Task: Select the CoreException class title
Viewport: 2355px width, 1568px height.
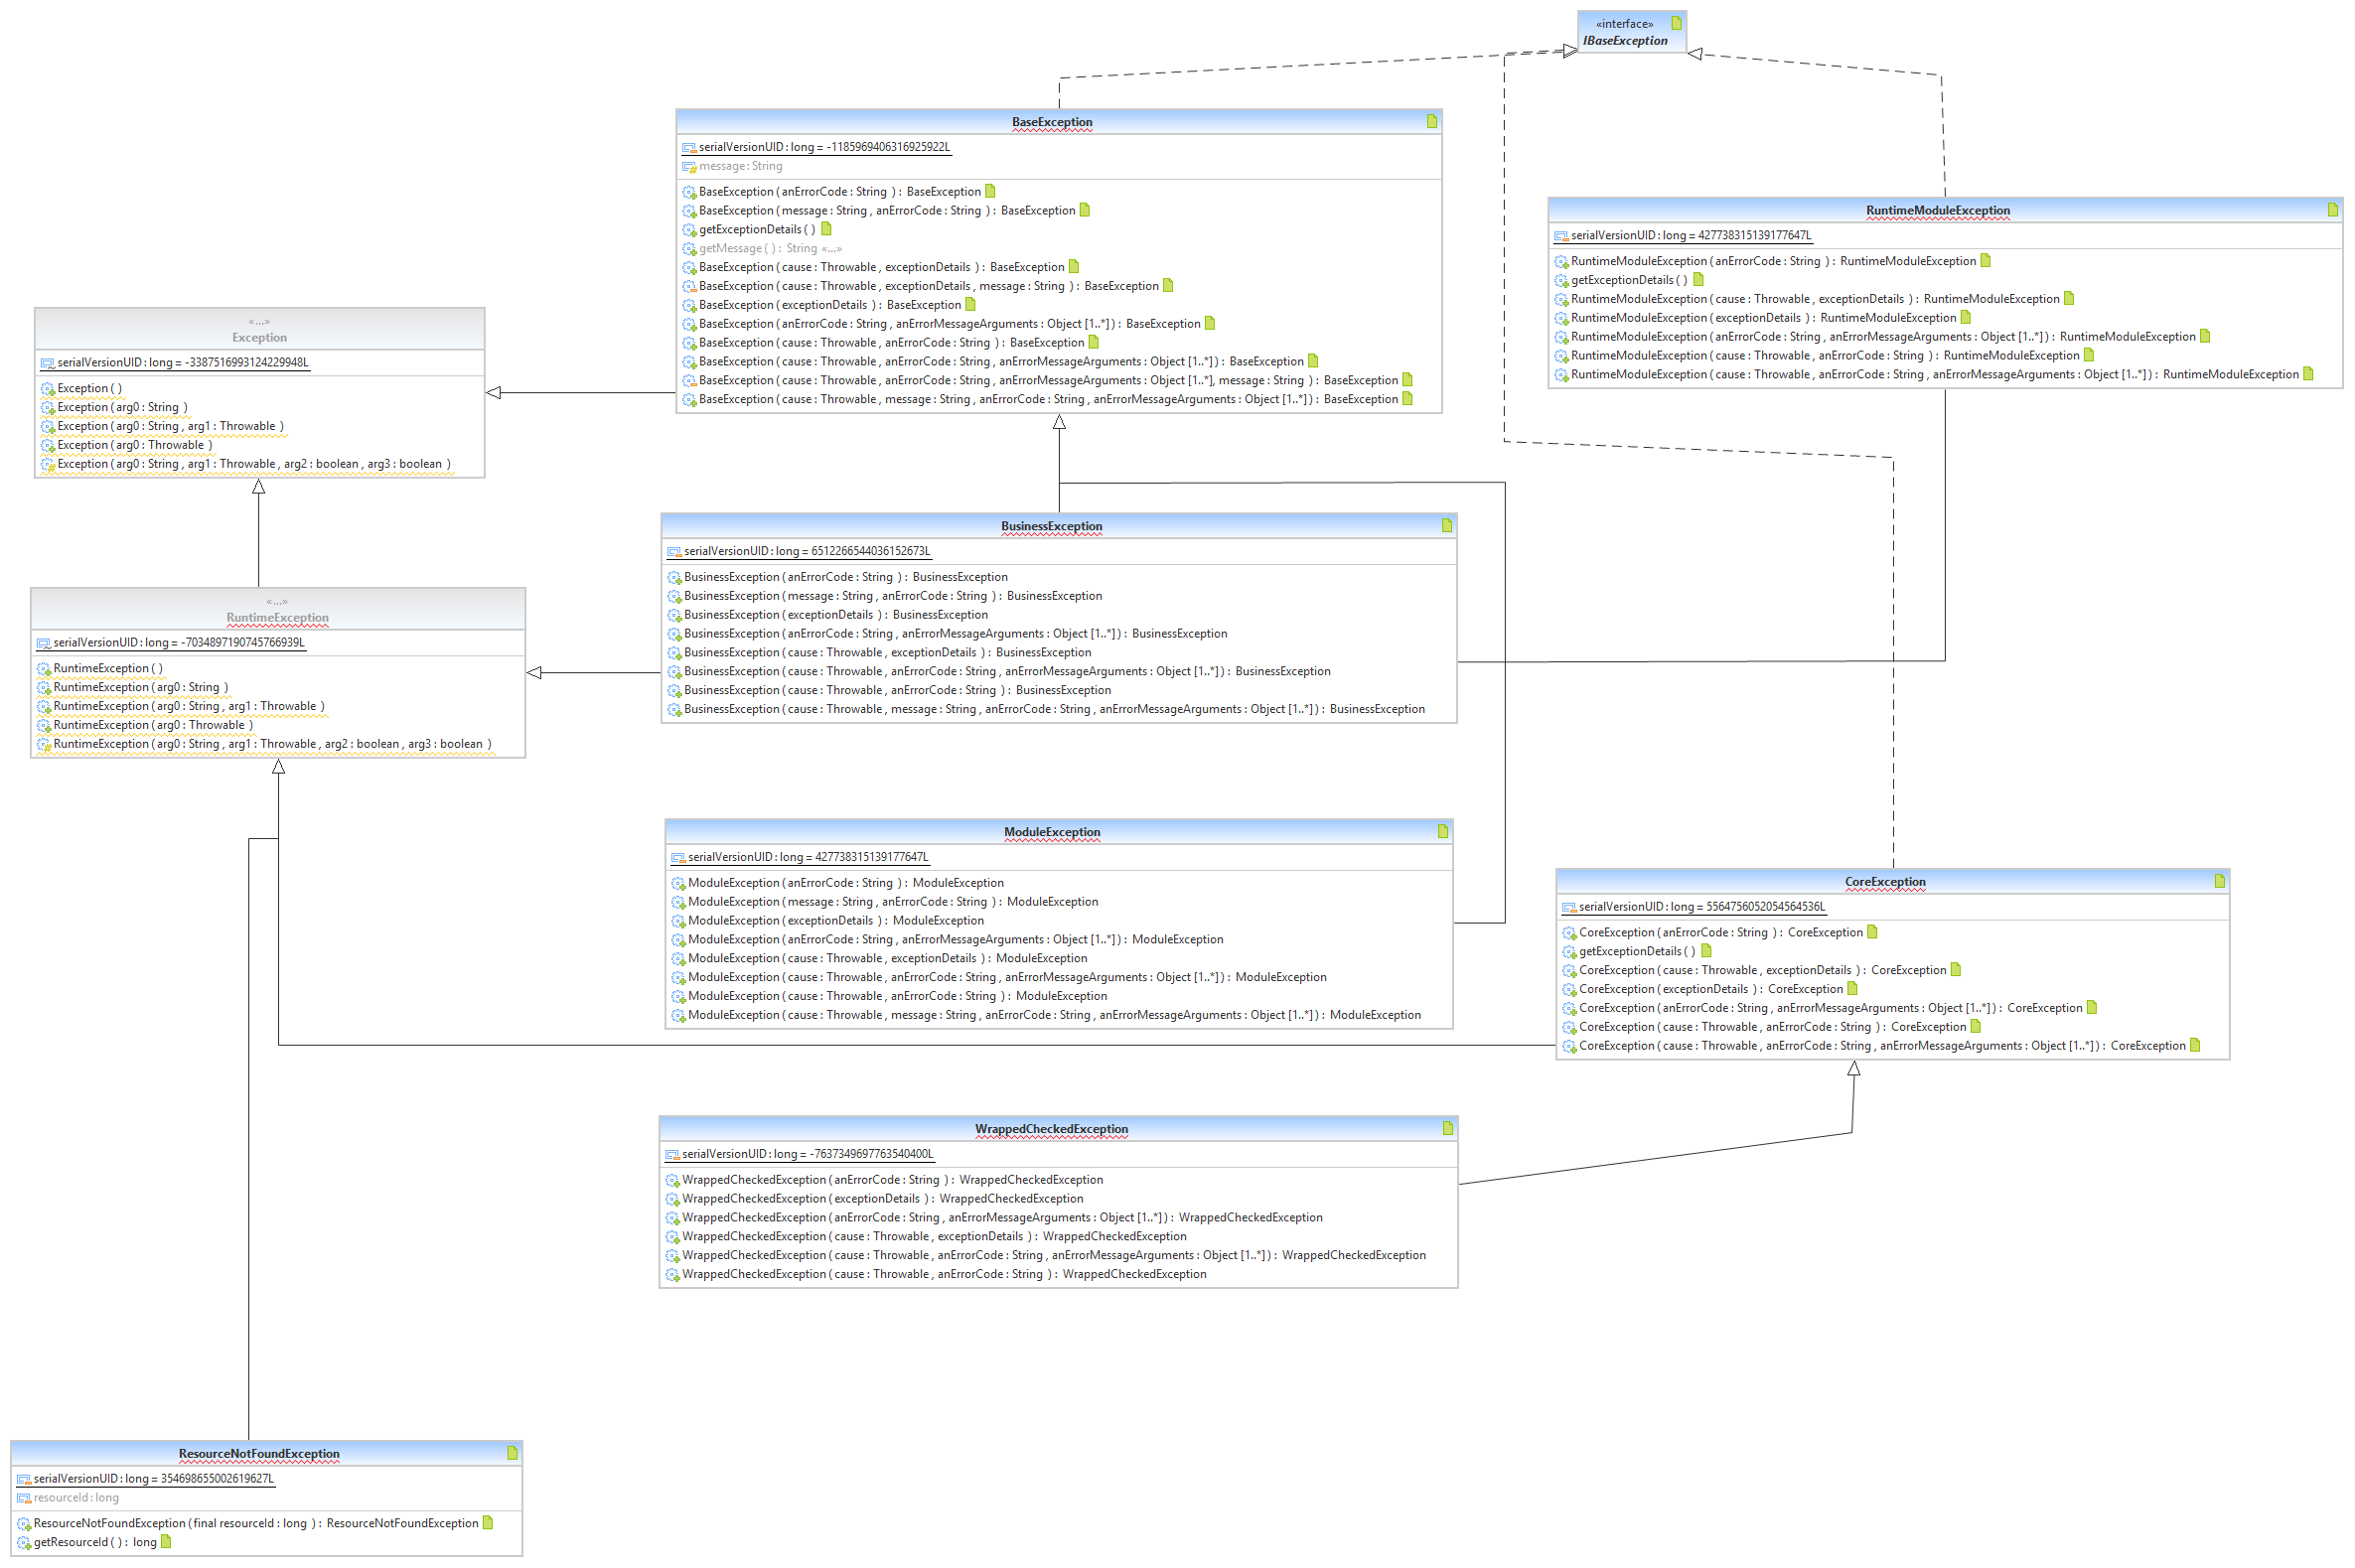Action: click(1884, 882)
